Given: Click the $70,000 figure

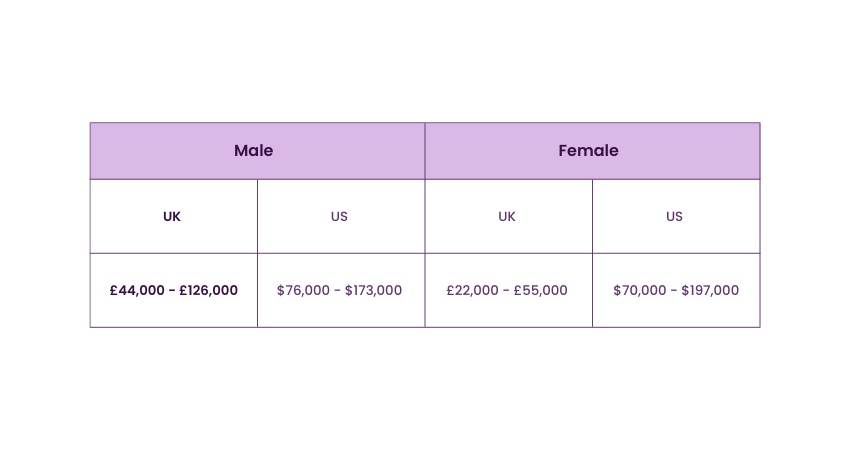Looking at the screenshot, I should pos(640,291).
